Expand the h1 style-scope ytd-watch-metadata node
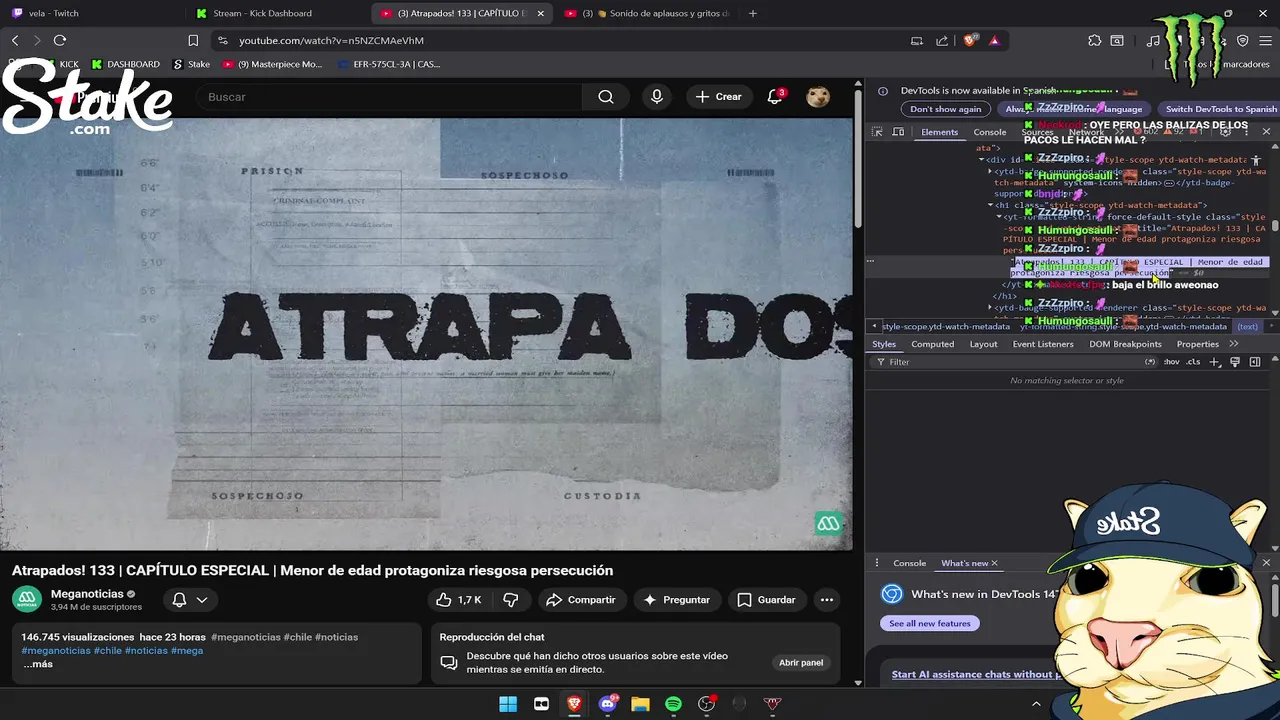 [990, 205]
